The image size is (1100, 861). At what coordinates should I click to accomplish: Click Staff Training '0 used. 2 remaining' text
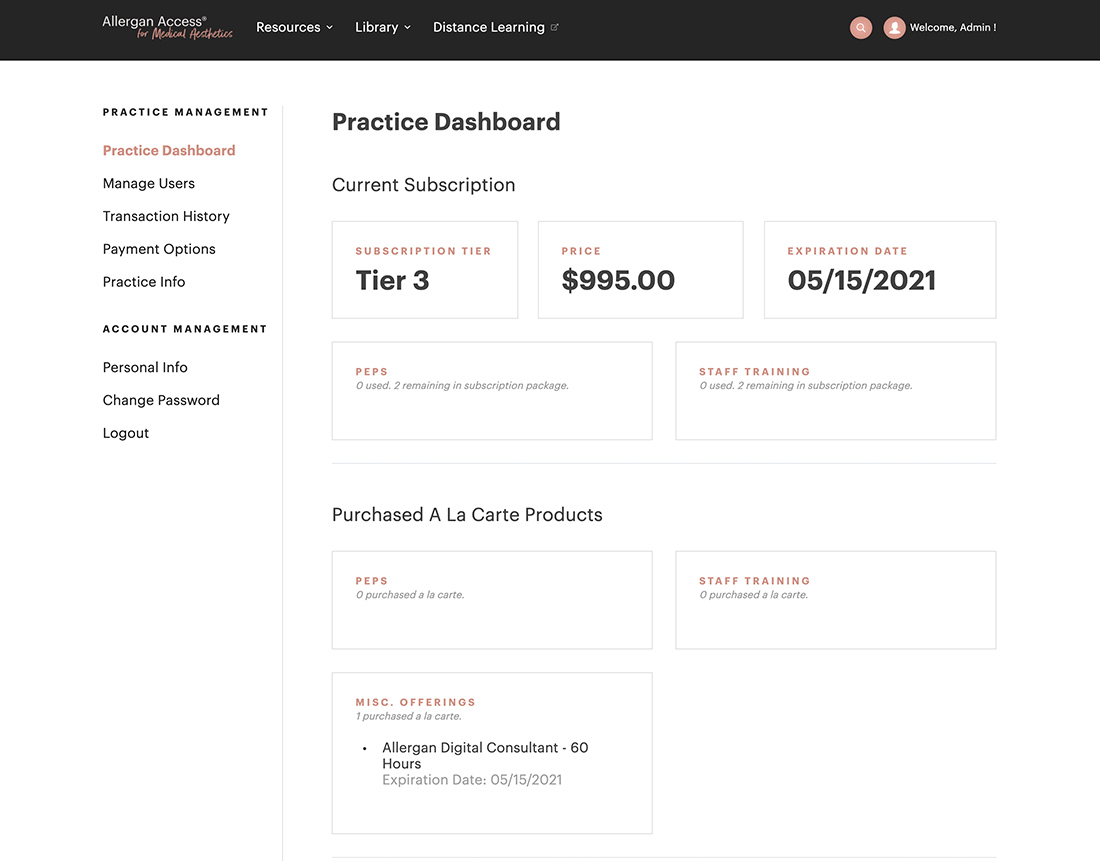[806, 385]
